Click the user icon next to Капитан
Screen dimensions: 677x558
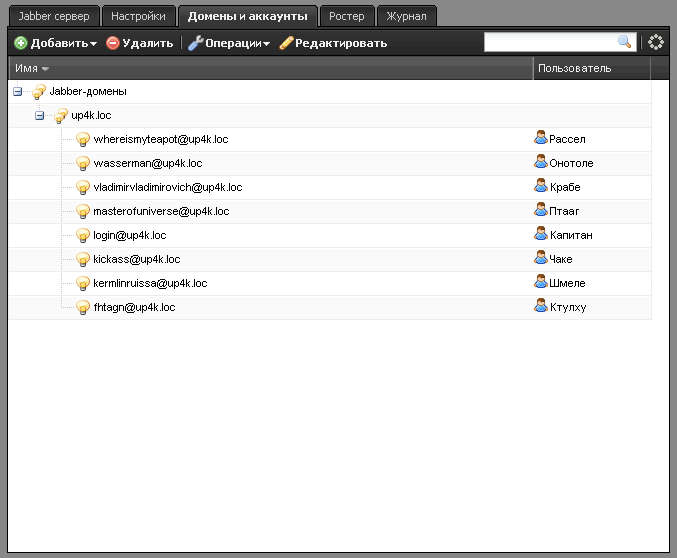tap(541, 235)
